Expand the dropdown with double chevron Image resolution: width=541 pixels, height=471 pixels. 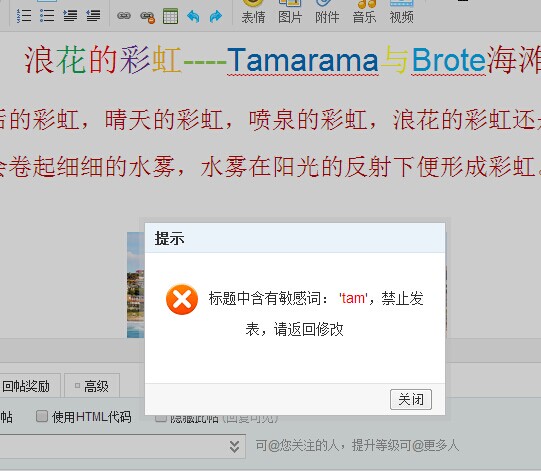235,447
